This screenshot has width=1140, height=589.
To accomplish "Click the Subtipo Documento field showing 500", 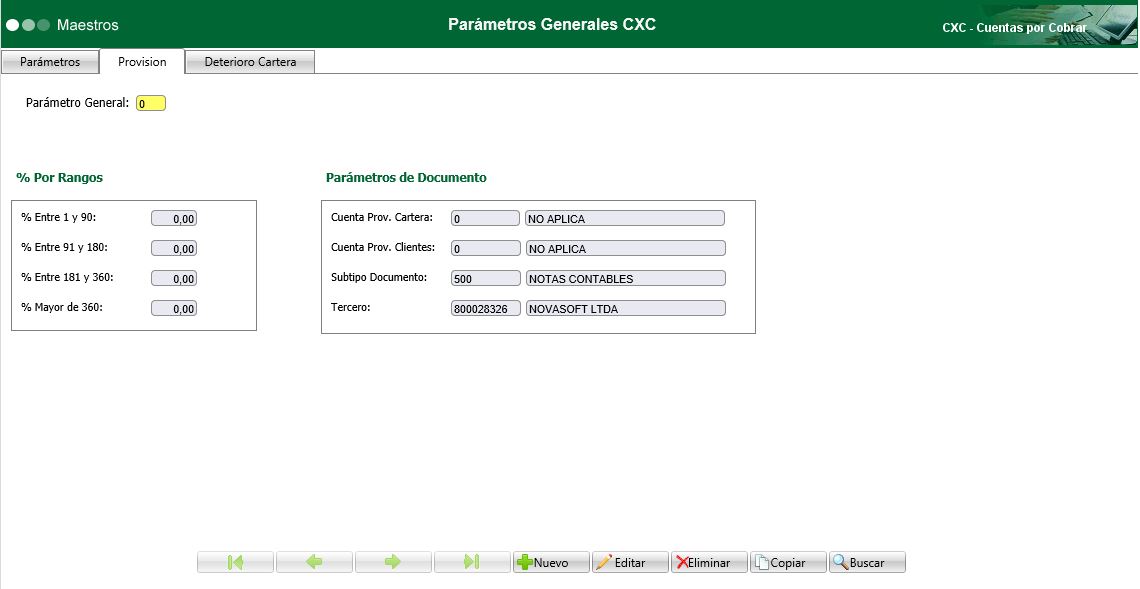I will click(485, 278).
